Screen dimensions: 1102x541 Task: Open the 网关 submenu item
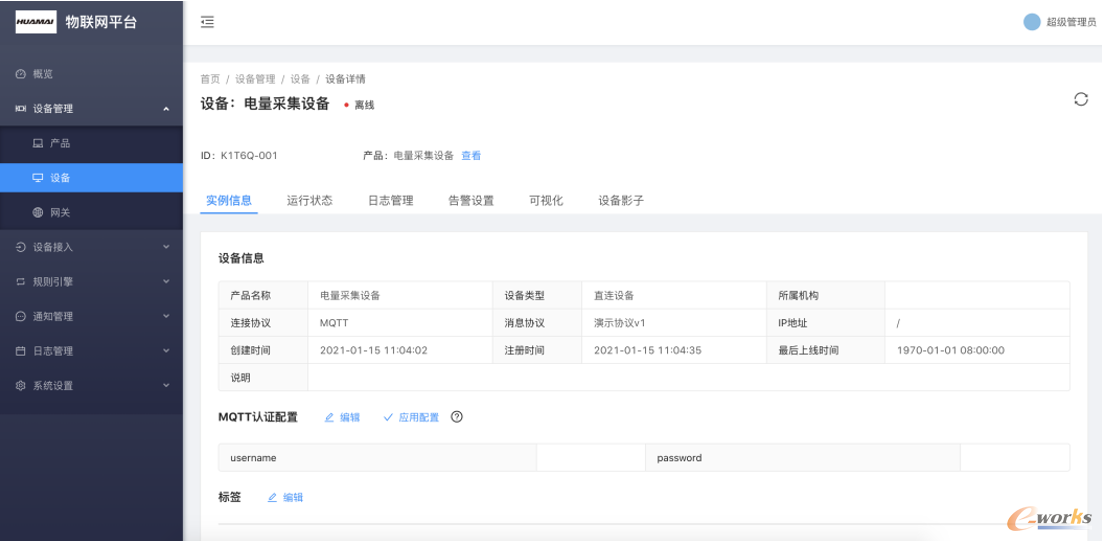pos(91,213)
